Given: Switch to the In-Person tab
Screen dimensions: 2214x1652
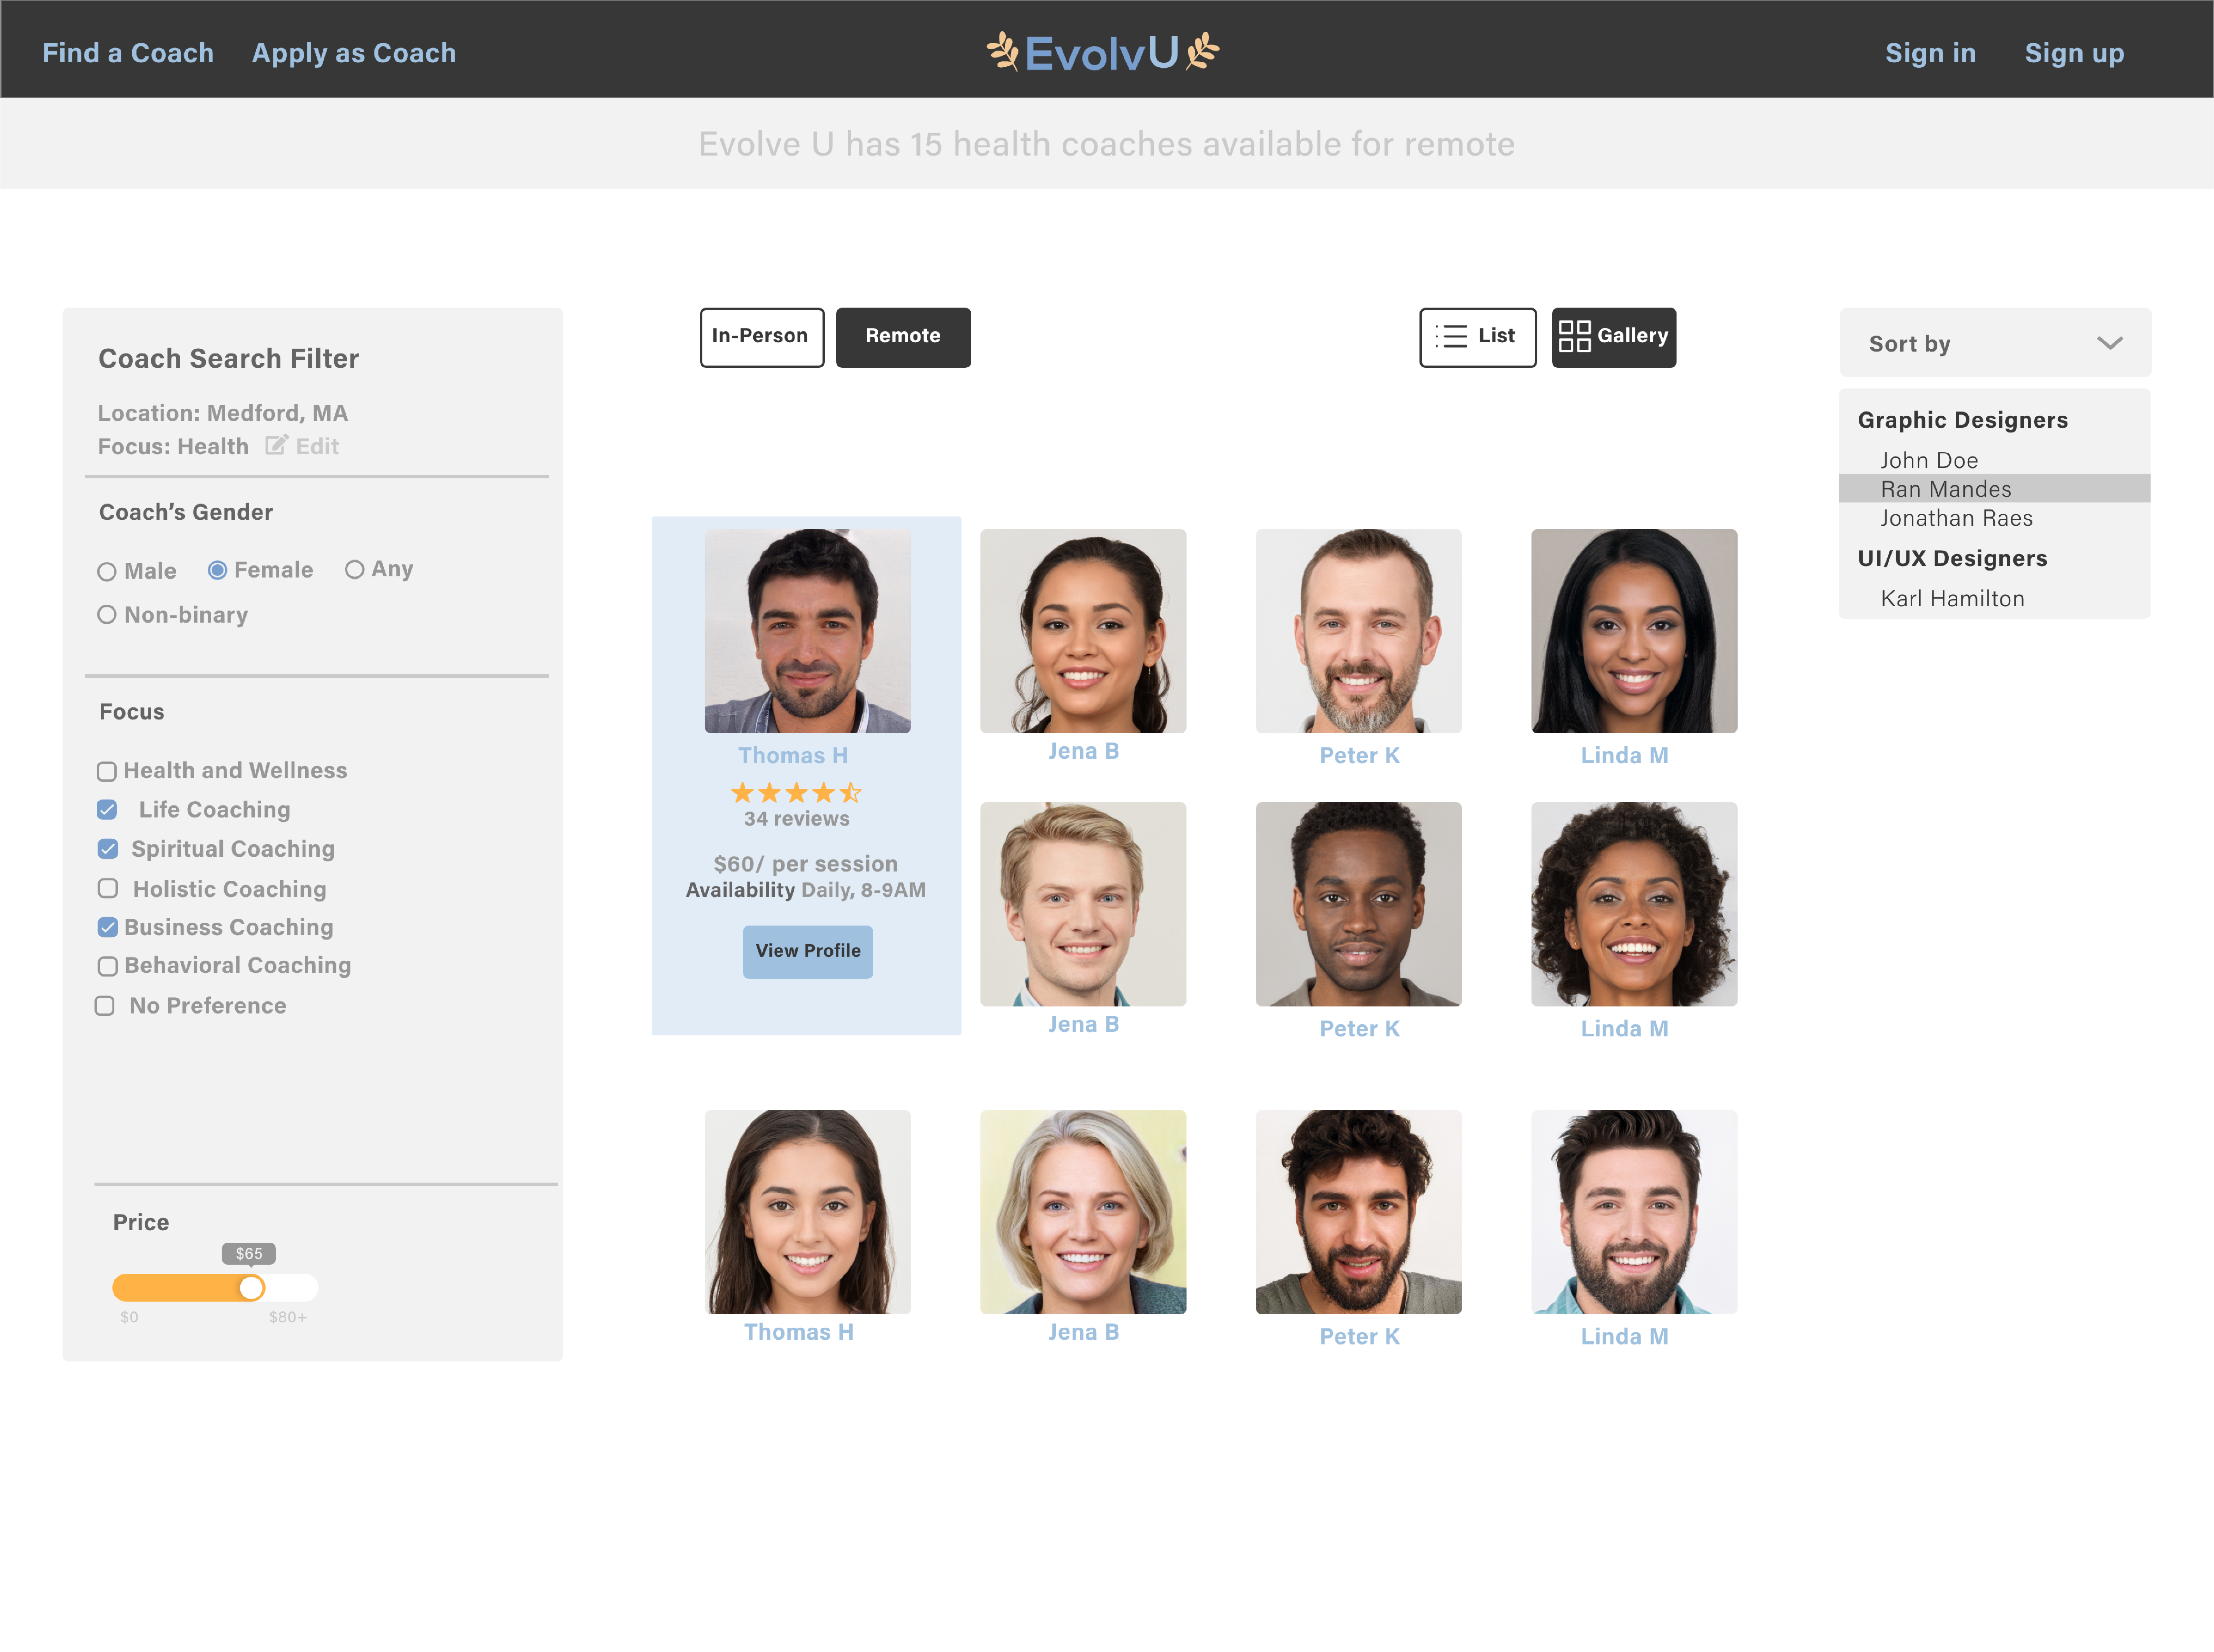Looking at the screenshot, I should [761, 337].
